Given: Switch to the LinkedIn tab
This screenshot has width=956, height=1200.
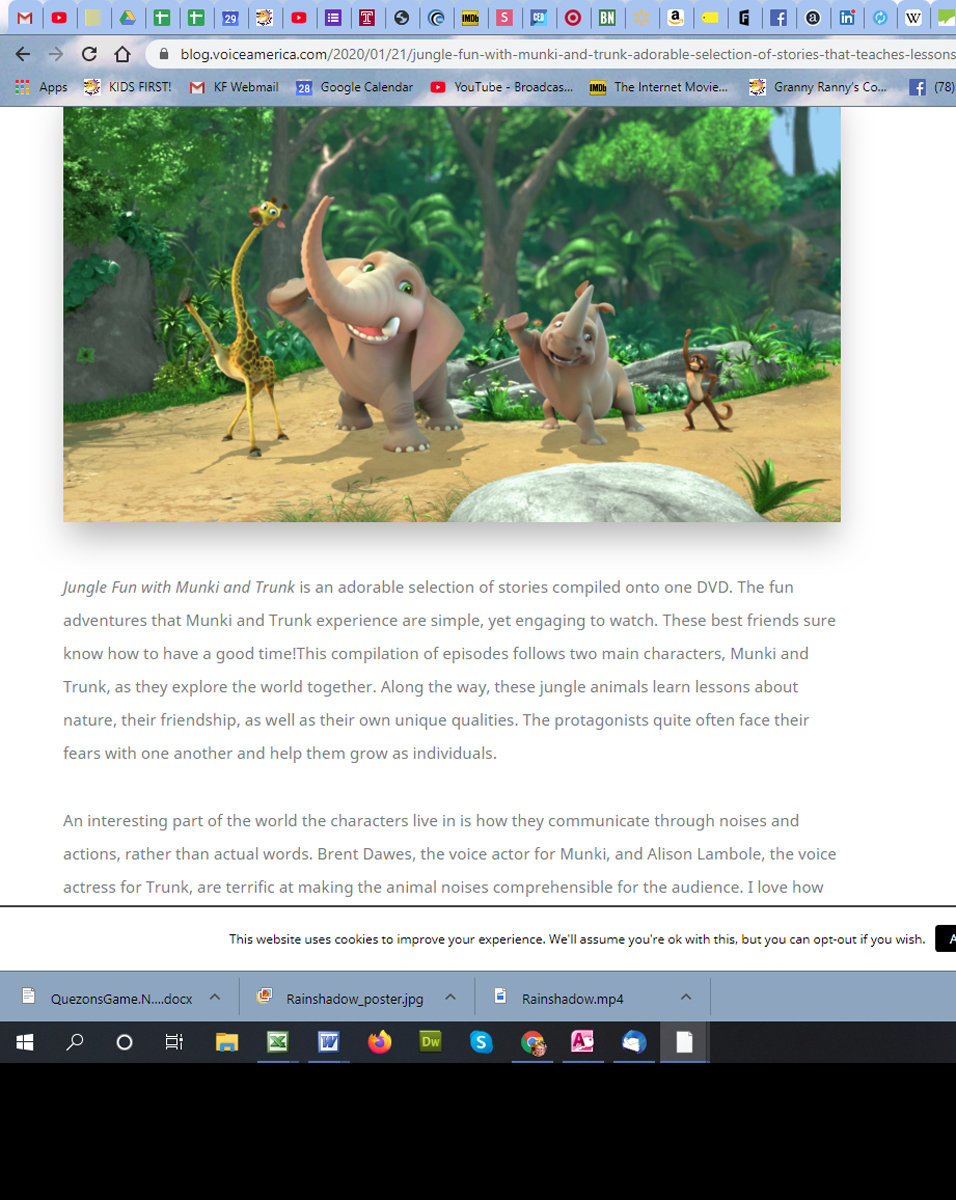Looking at the screenshot, I should pyautogui.click(x=846, y=17).
